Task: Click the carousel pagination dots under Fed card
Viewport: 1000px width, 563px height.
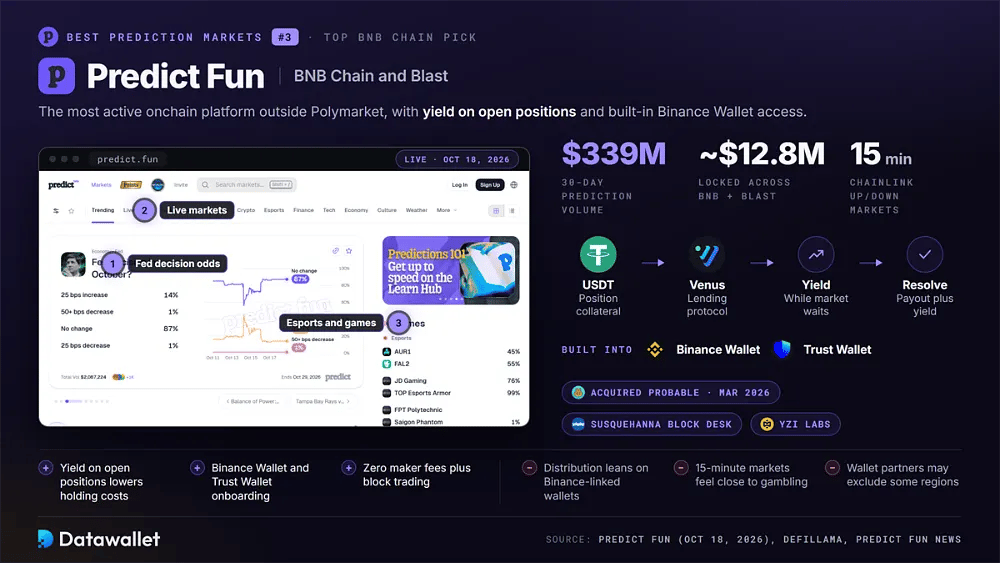Action: coord(82,402)
